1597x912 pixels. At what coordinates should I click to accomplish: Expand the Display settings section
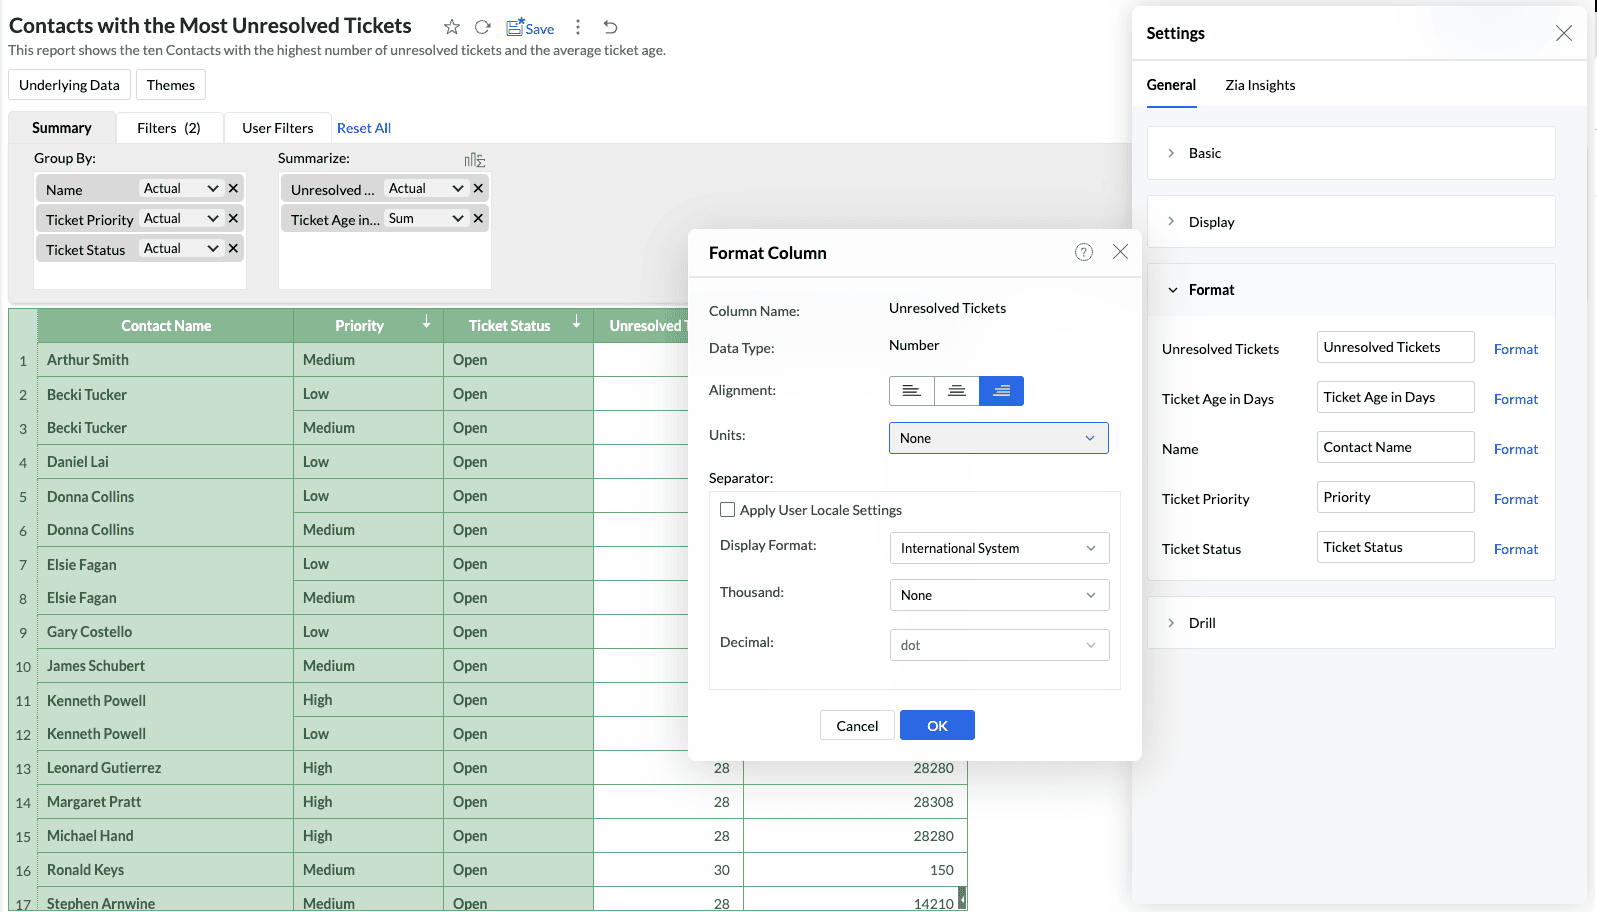pos(1351,222)
